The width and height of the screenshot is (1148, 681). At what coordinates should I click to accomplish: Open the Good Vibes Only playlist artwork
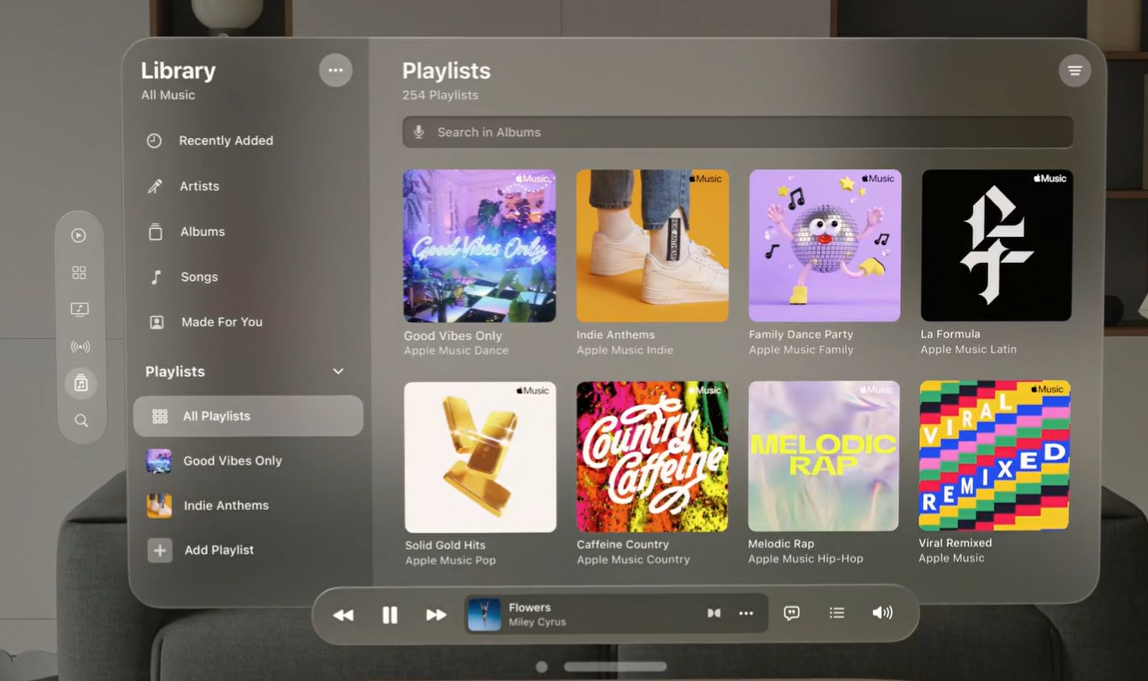480,246
